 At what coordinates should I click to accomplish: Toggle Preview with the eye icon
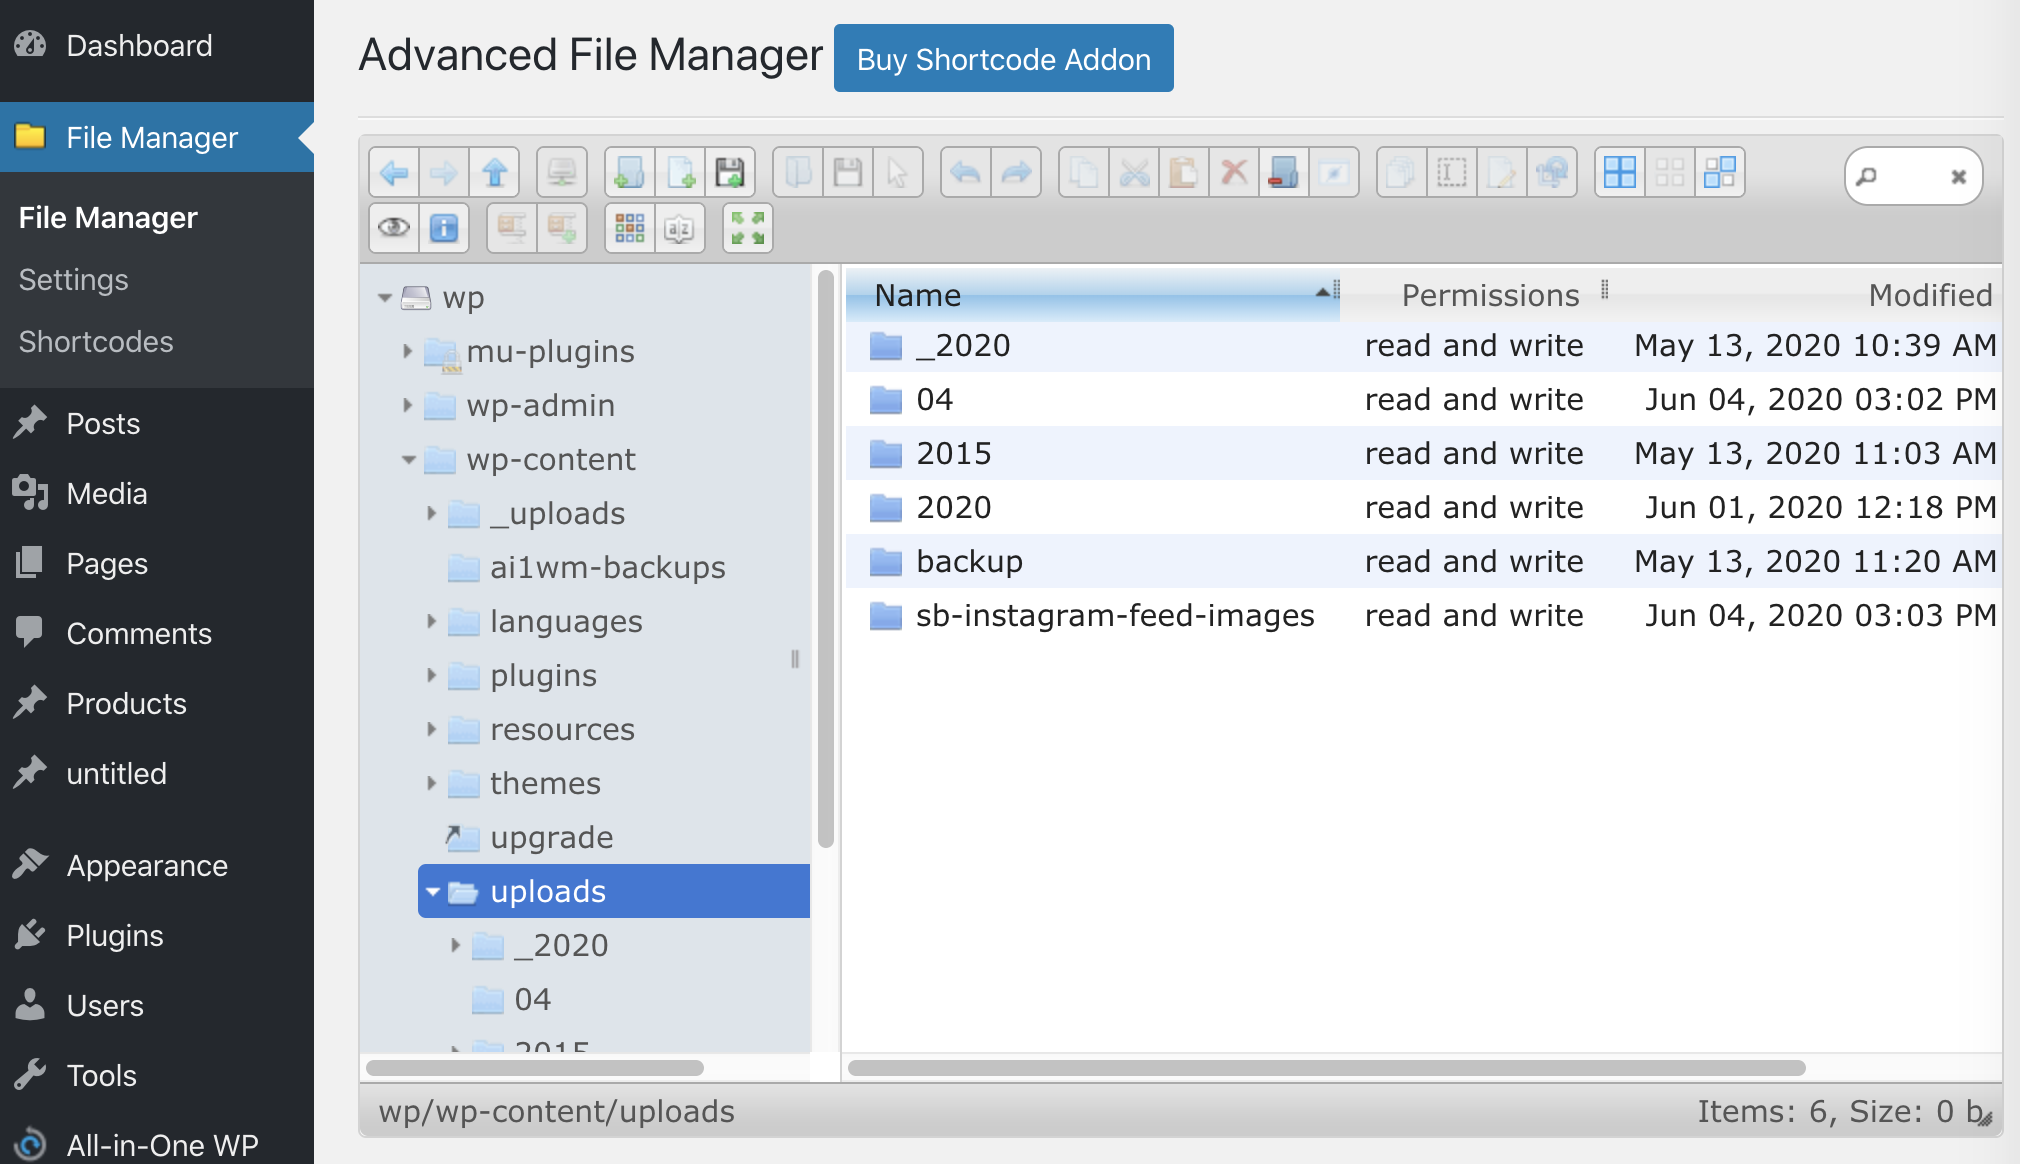coord(394,229)
